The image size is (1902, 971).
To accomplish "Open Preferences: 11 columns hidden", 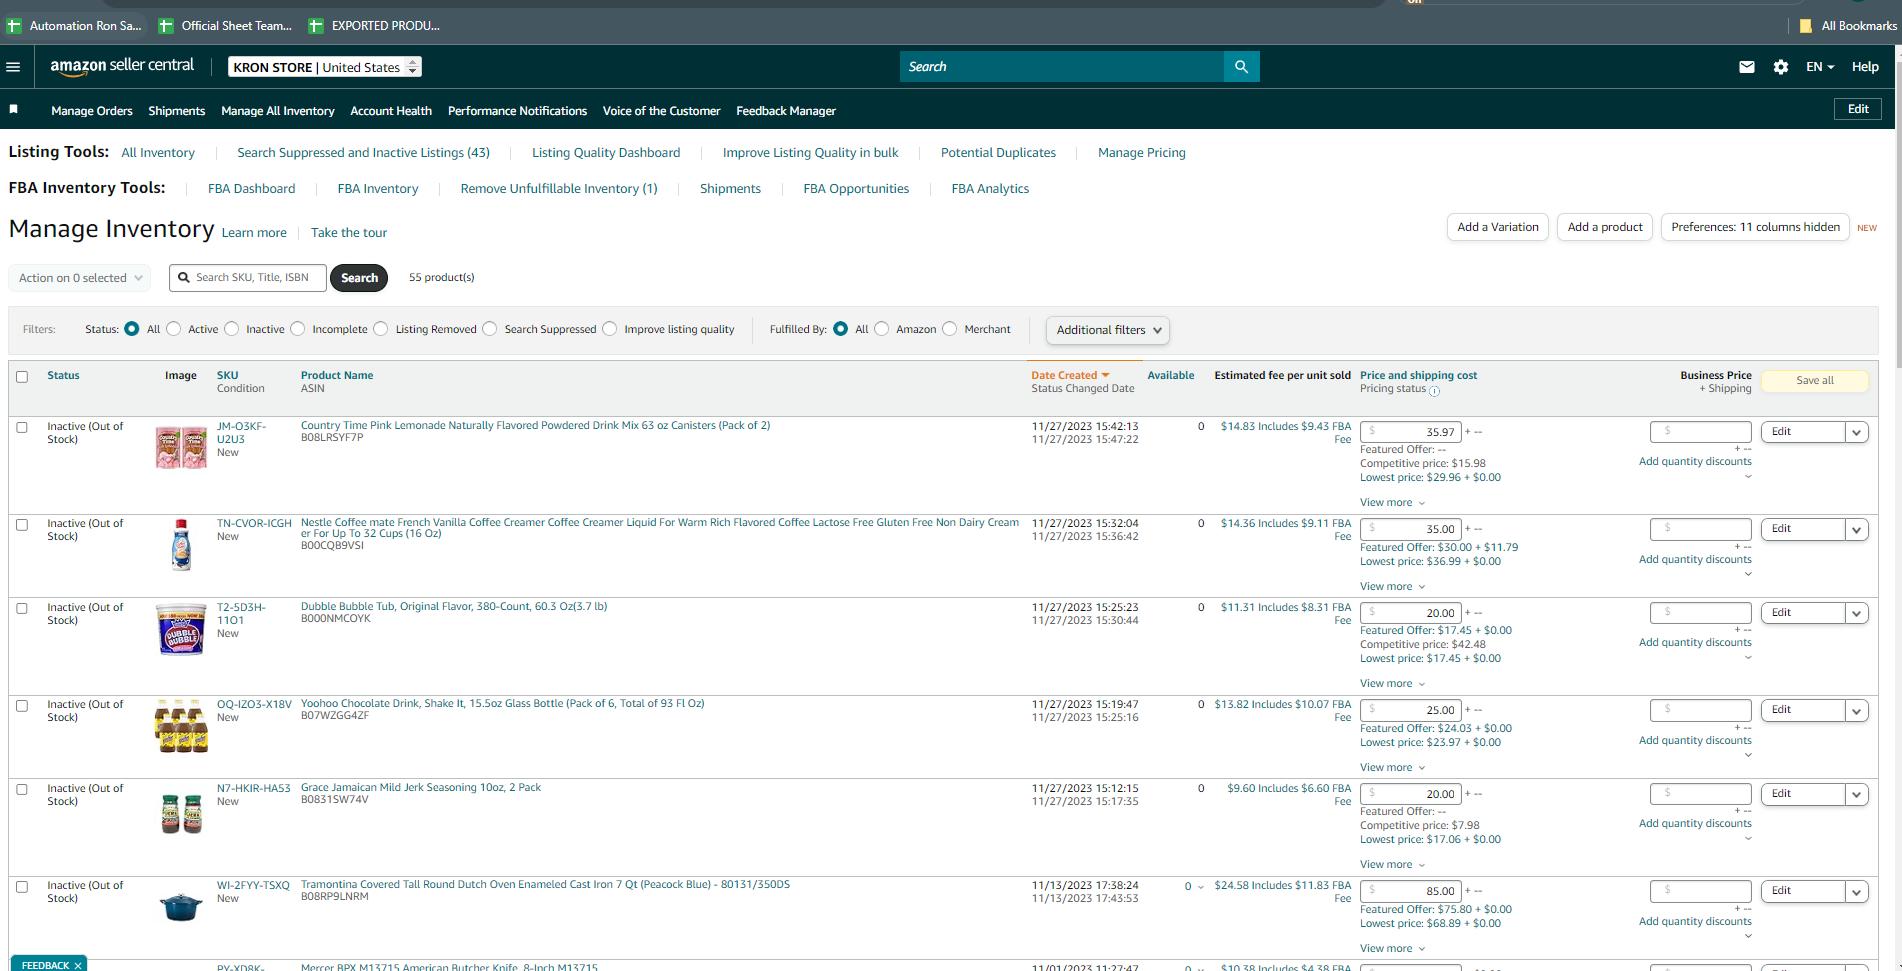I will [1755, 227].
